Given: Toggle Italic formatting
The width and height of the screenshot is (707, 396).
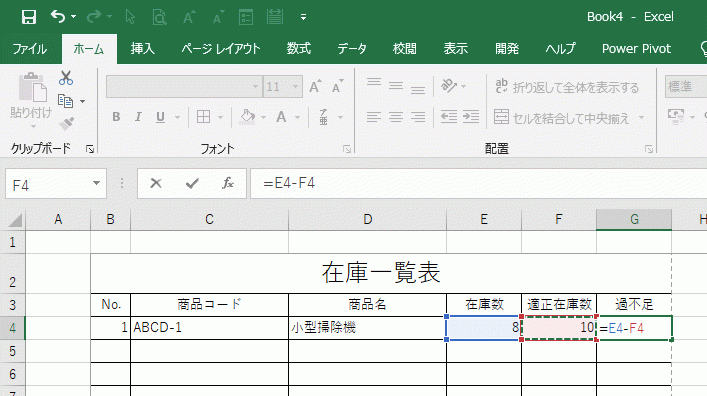Looking at the screenshot, I should point(138,117).
